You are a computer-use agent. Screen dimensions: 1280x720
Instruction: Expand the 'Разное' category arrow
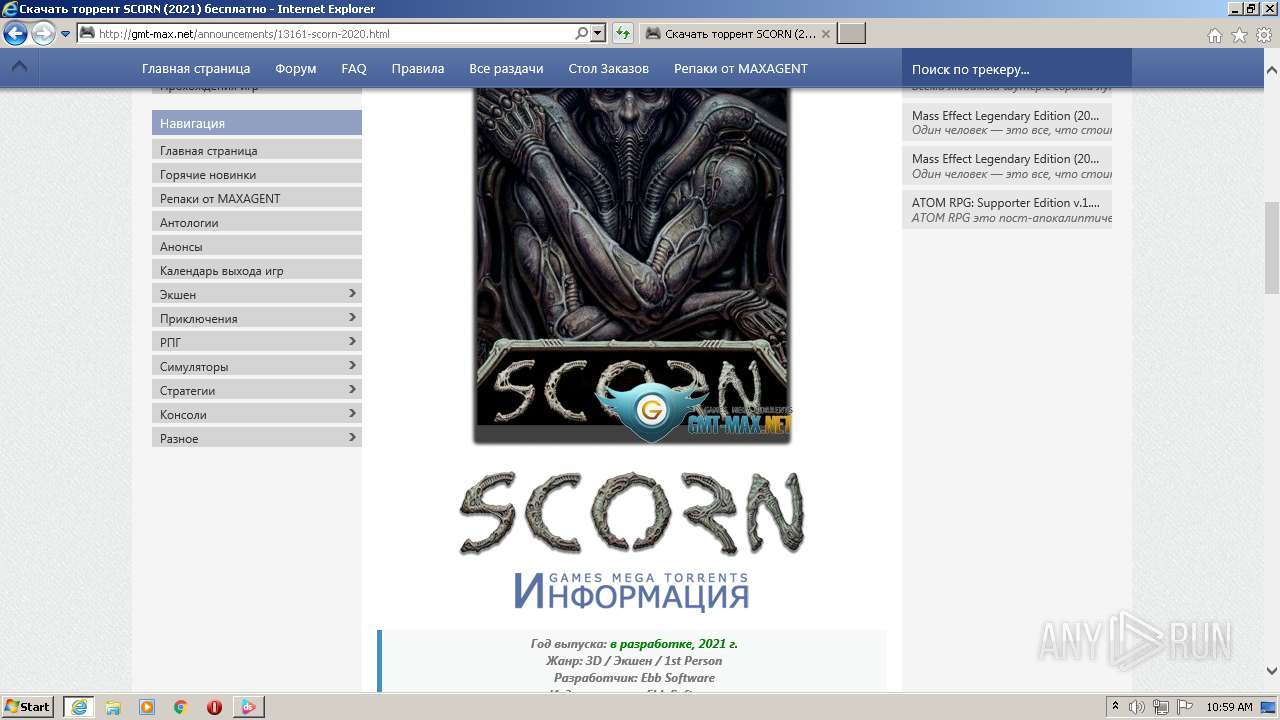(x=352, y=437)
